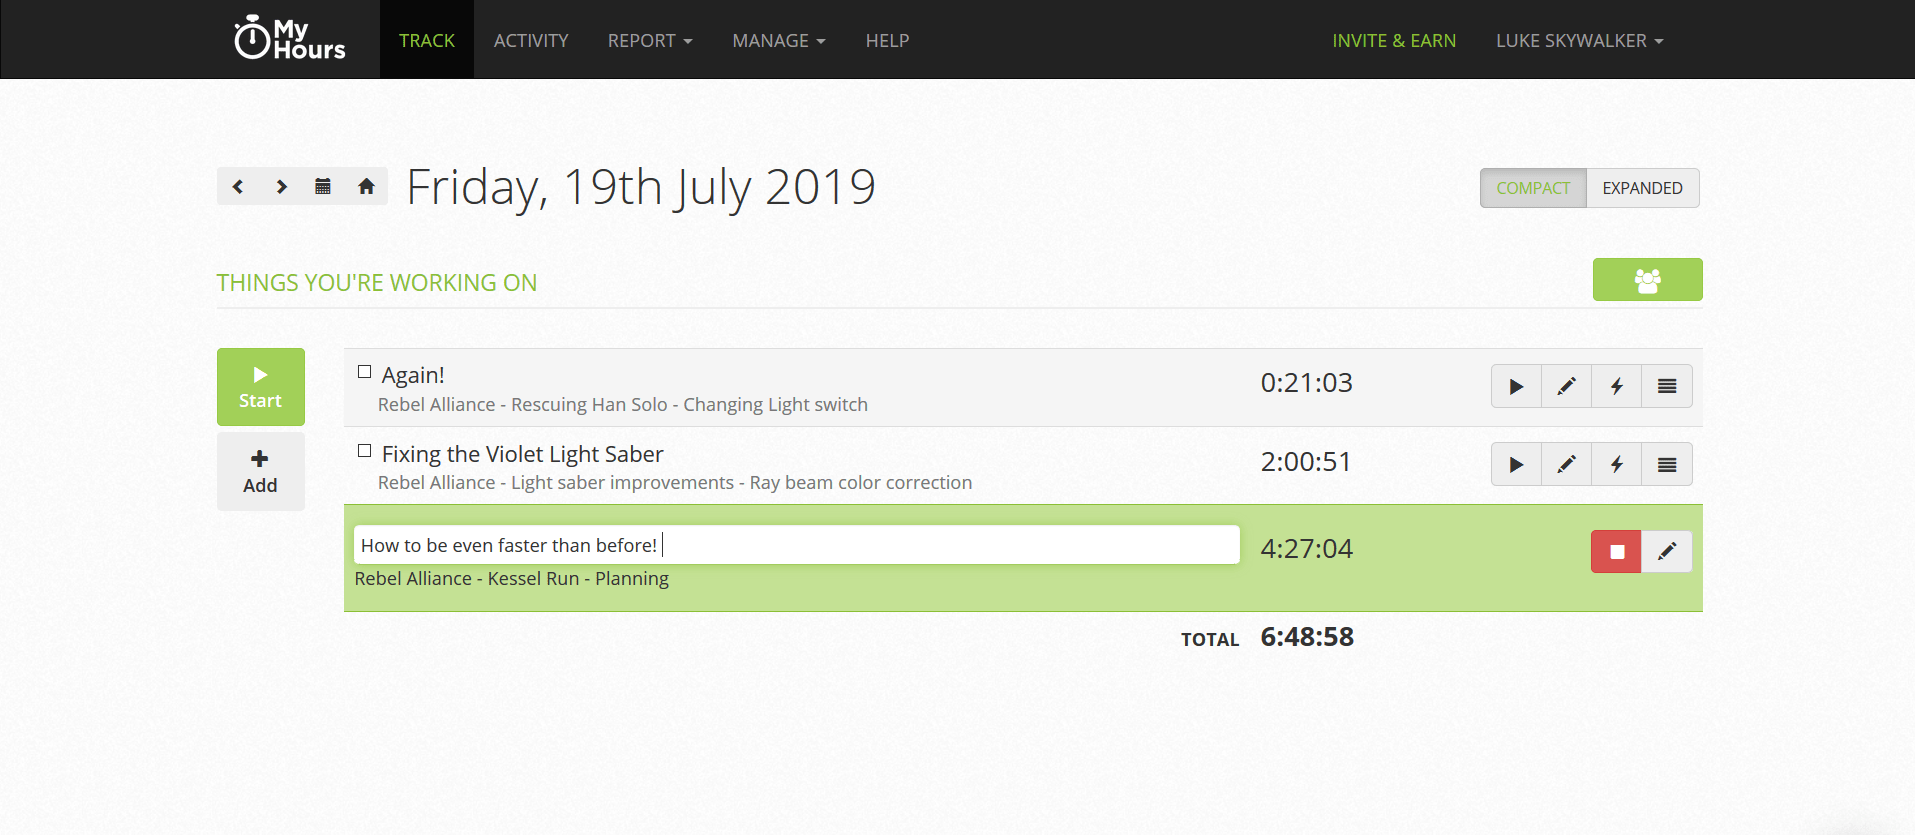Viewport: 1915px width, 835px height.
Task: Open Luke Skywalker account dropdown
Action: (1579, 41)
